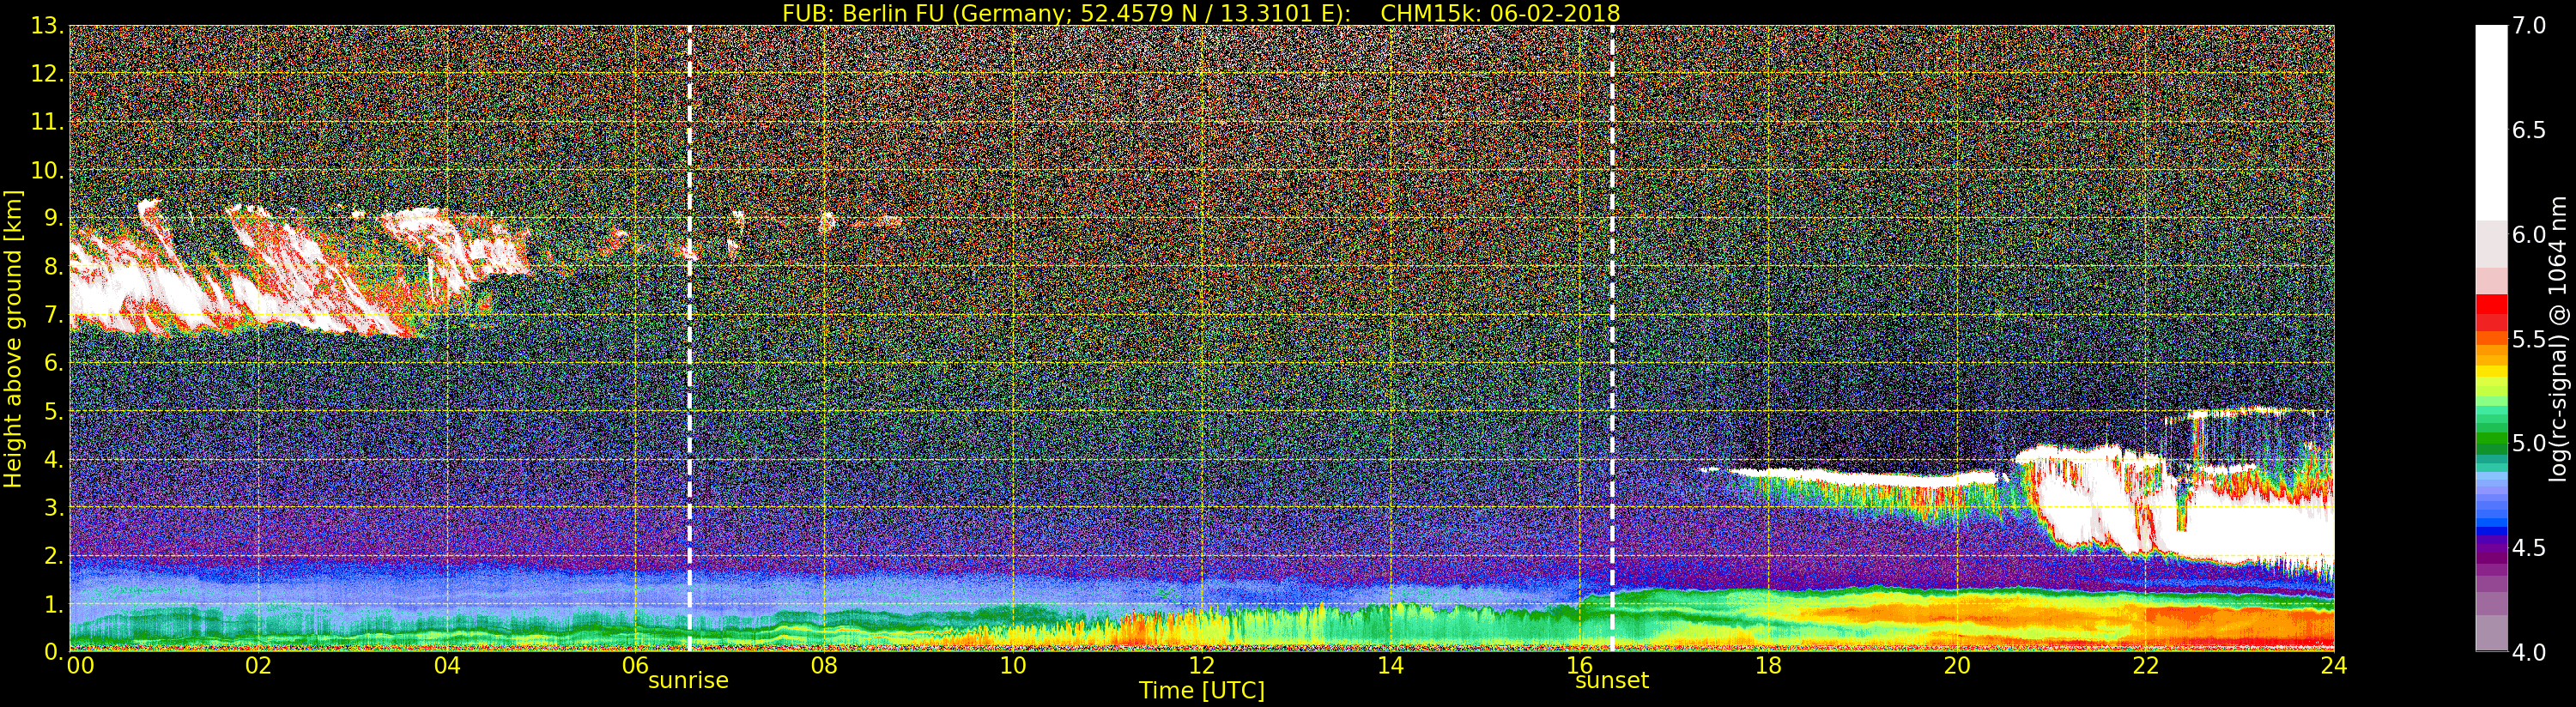
Task: Click the '08' time tick label
Action: point(824,666)
